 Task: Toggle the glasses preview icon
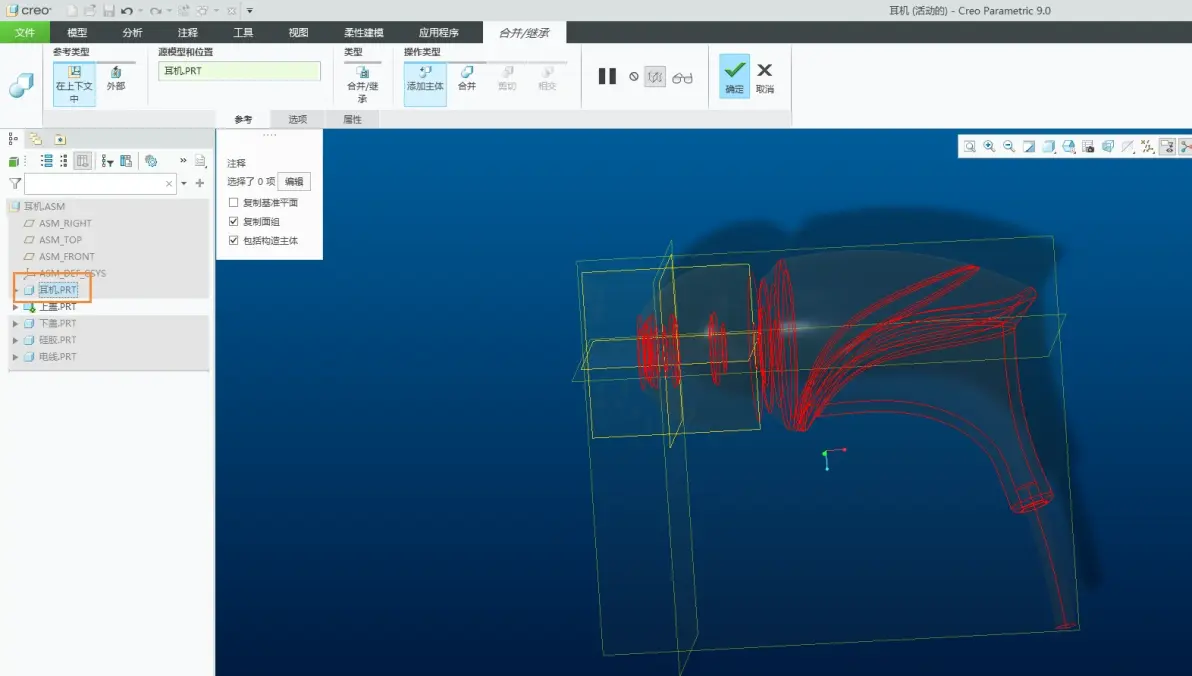(x=682, y=77)
